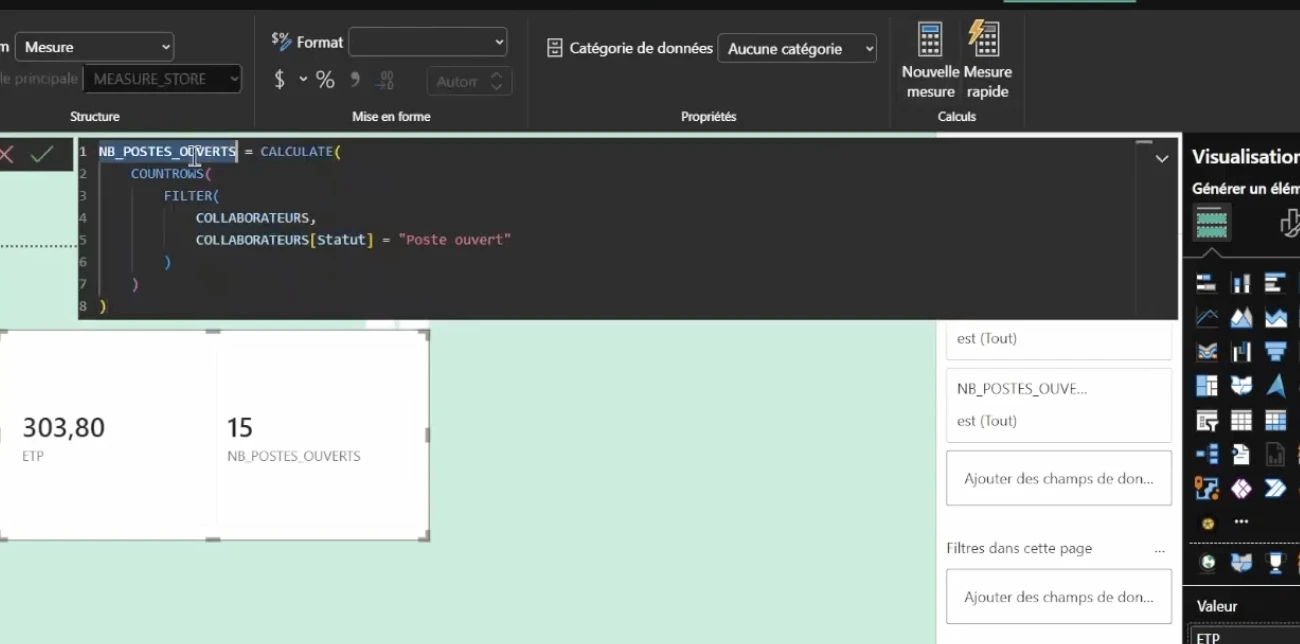Click the ETP field in Valeur well

[1245, 634]
